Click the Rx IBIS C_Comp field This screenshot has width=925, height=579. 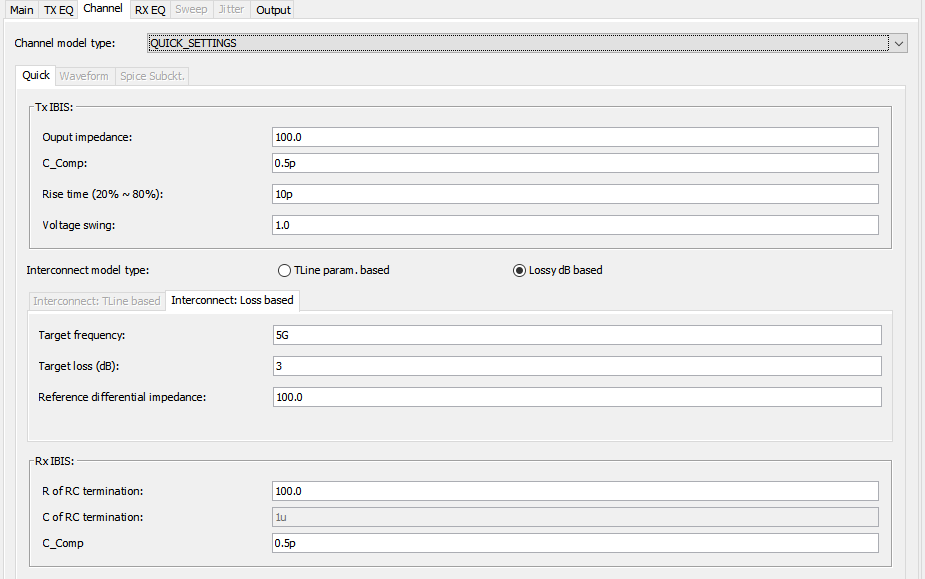pyautogui.click(x=574, y=543)
